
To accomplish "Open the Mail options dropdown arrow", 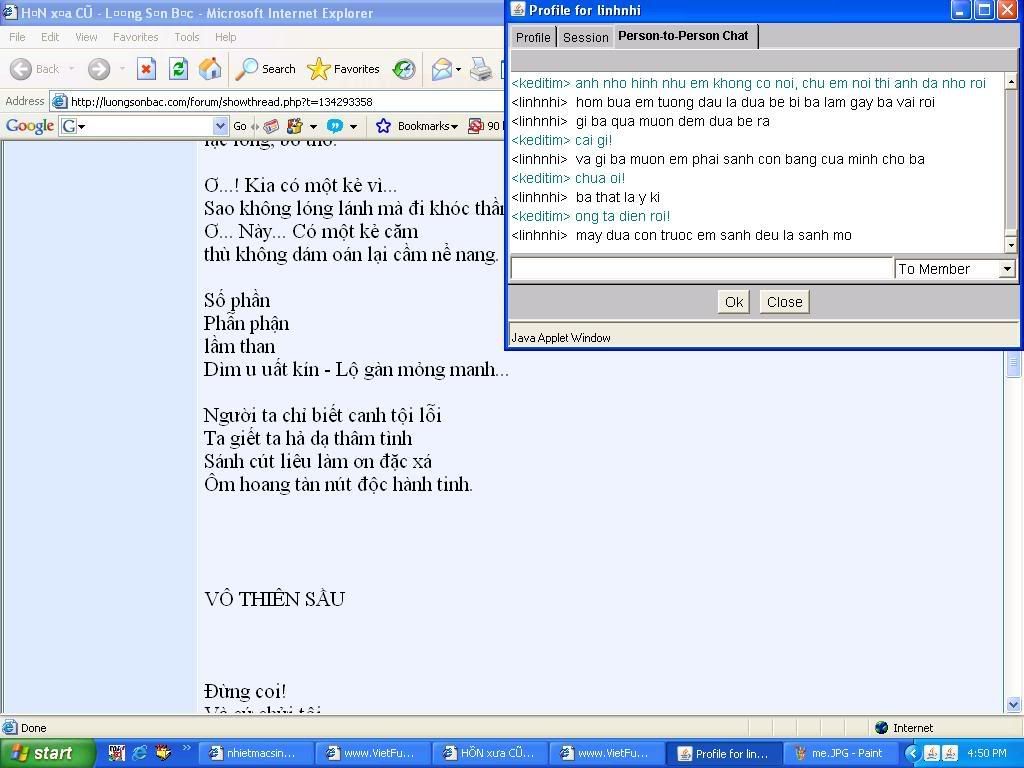I will click(458, 69).
